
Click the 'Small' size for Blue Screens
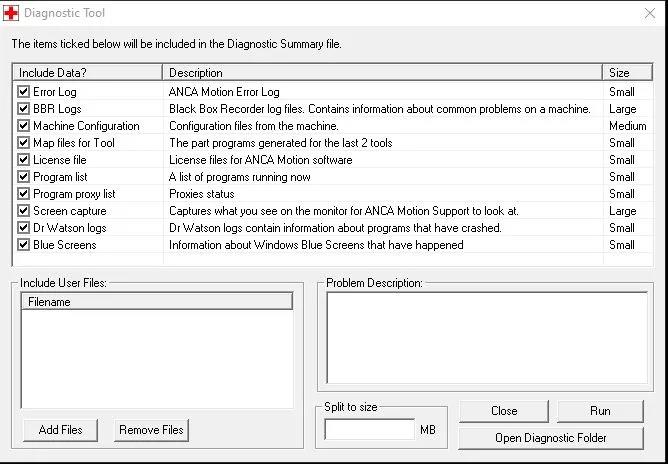(622, 245)
